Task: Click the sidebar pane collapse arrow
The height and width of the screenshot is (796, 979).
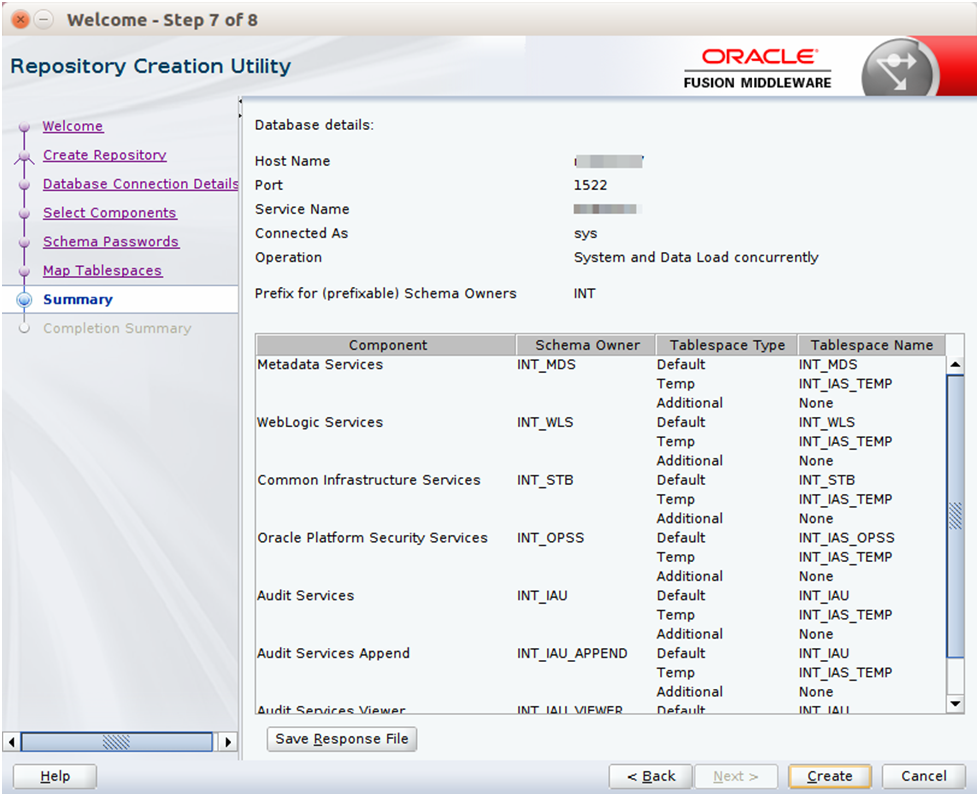Action: tap(240, 101)
